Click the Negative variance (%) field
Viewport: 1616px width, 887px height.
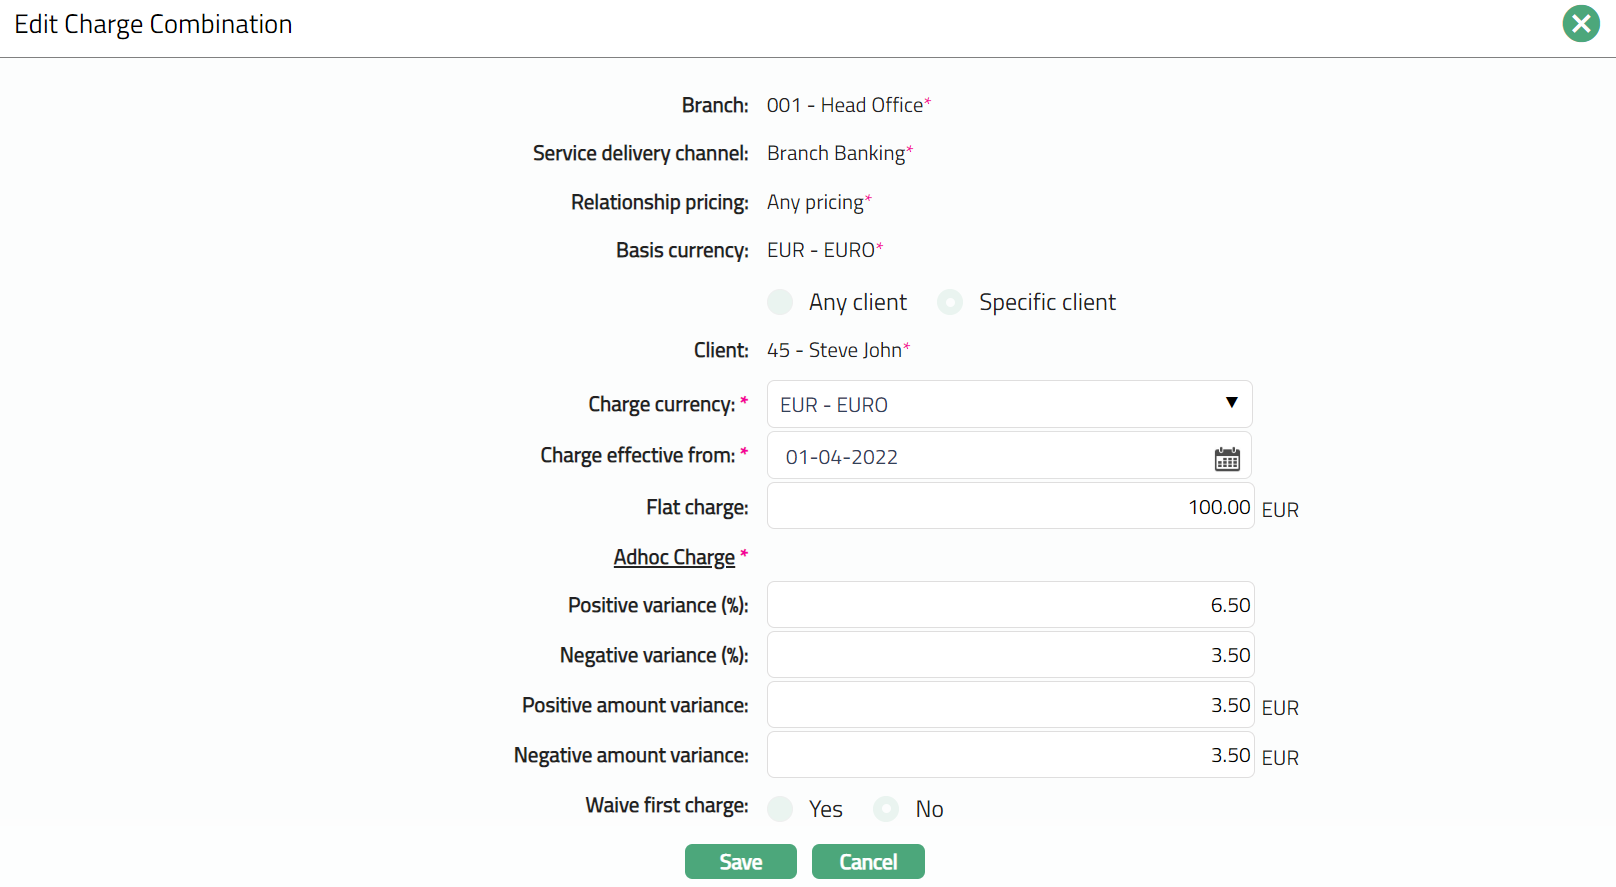pos(1010,655)
